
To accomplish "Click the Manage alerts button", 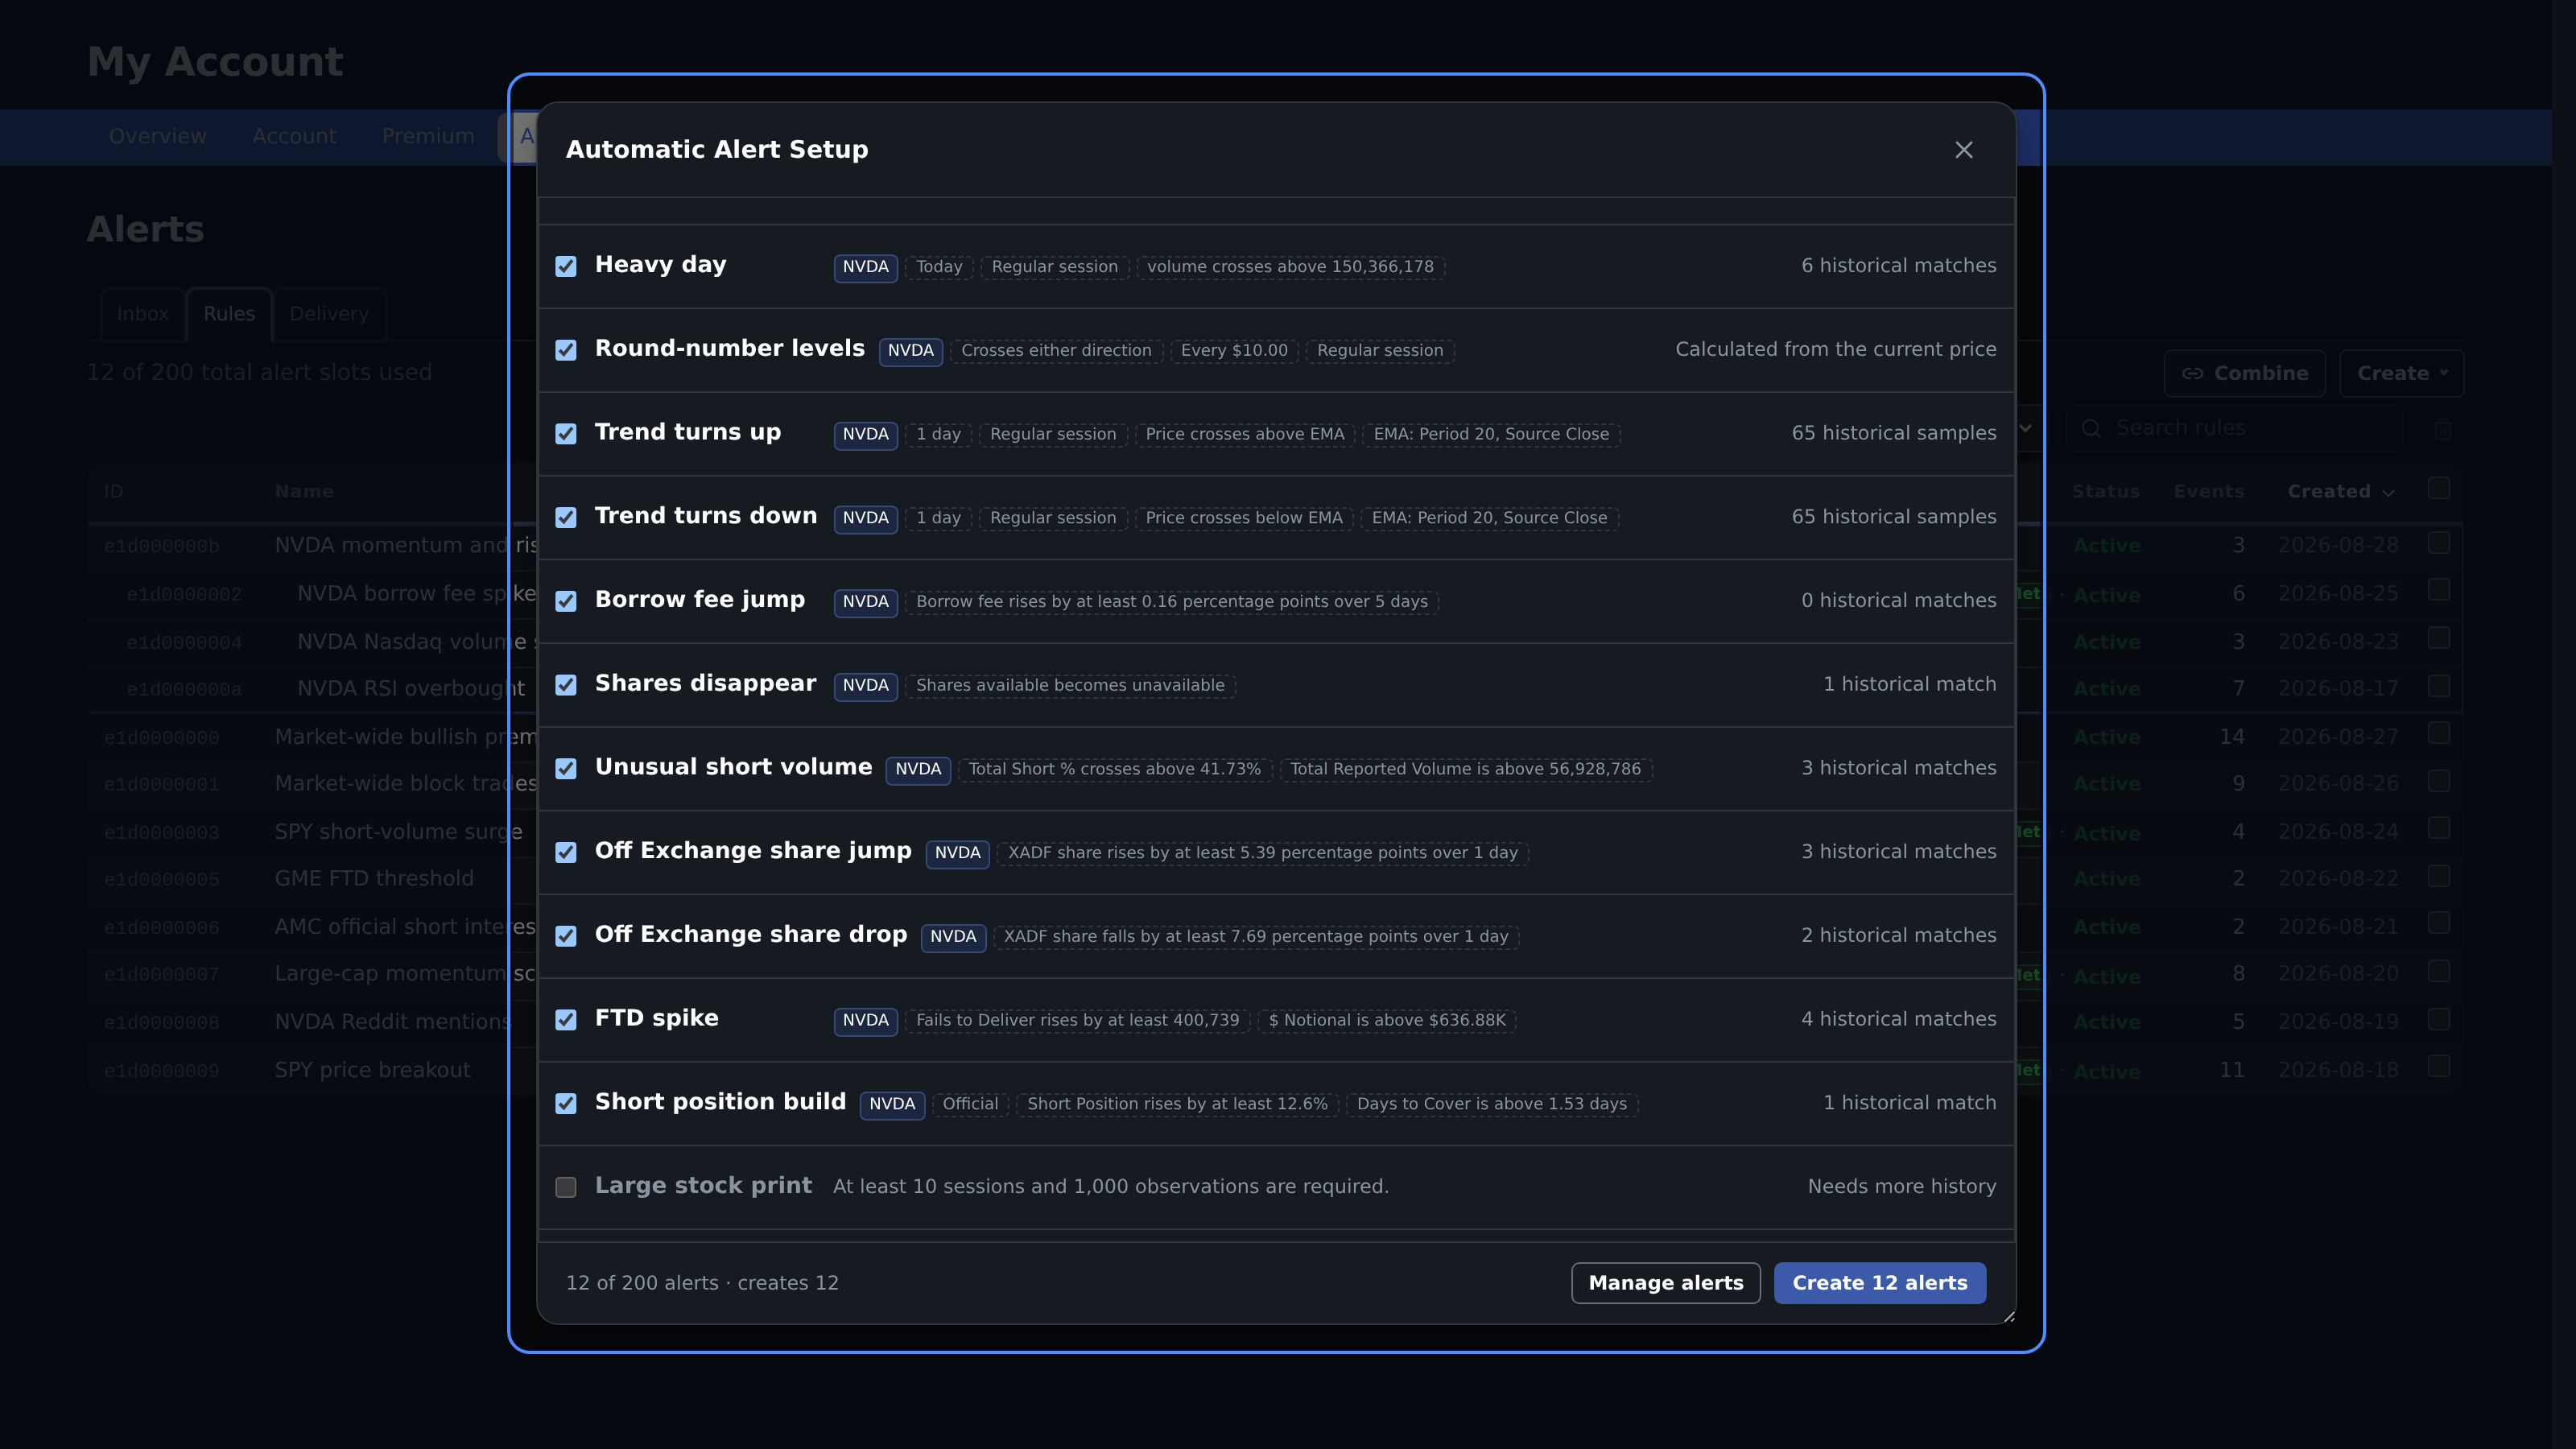I will 1666,1283.
